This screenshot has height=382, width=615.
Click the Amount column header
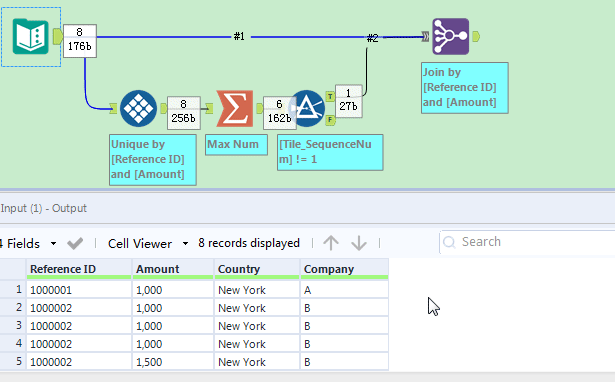(173, 269)
